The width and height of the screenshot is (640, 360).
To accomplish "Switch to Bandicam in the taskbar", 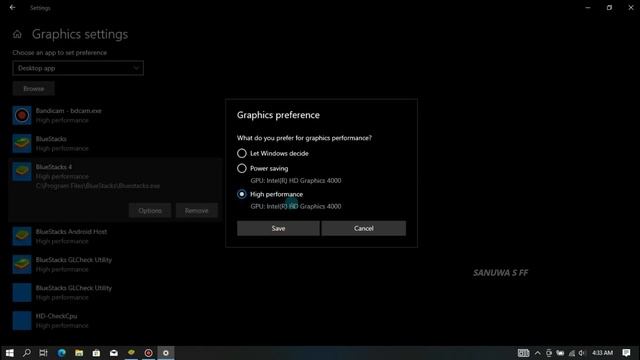I will (149, 353).
